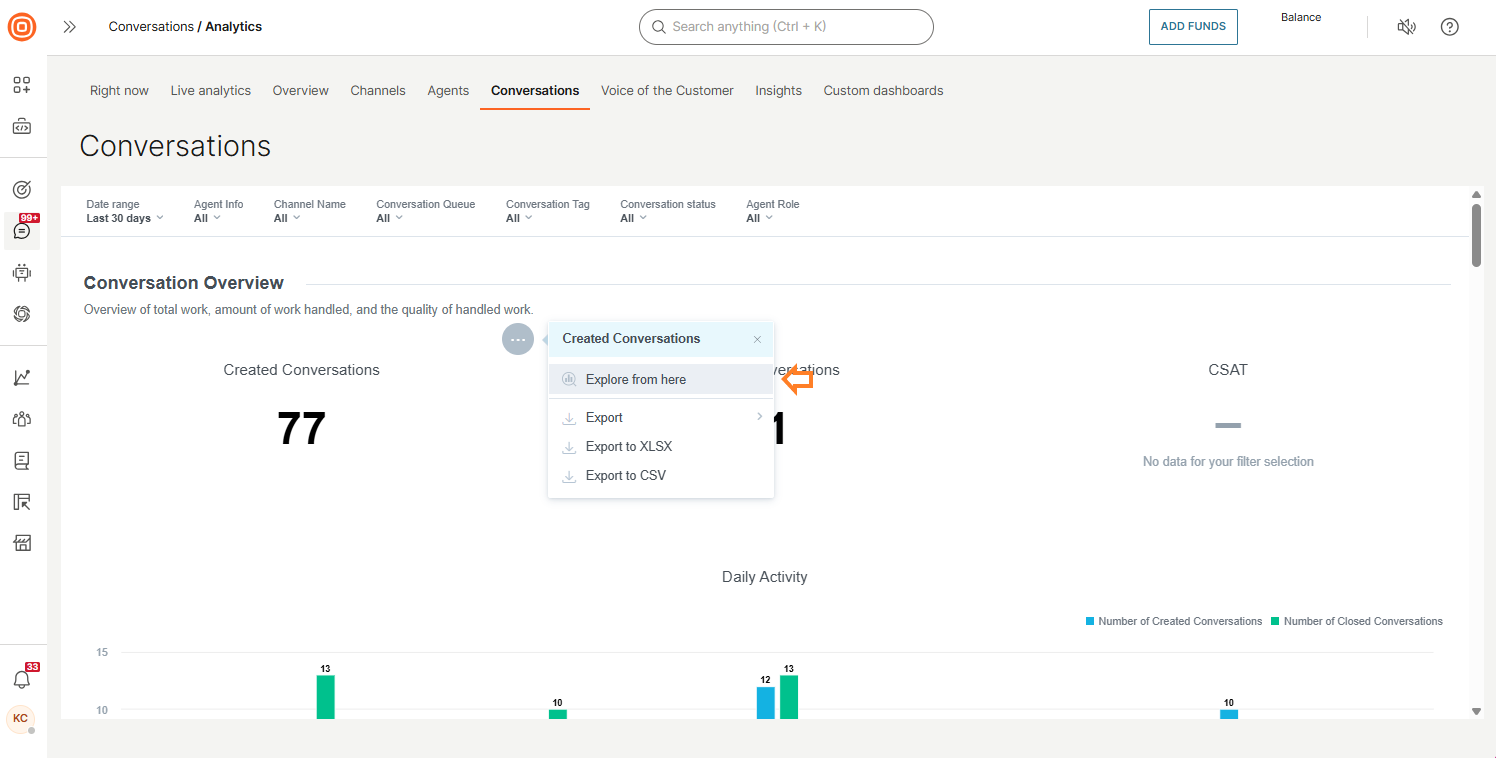Click the notifications bell icon
Screen dimensions: 1496x758
[22, 679]
